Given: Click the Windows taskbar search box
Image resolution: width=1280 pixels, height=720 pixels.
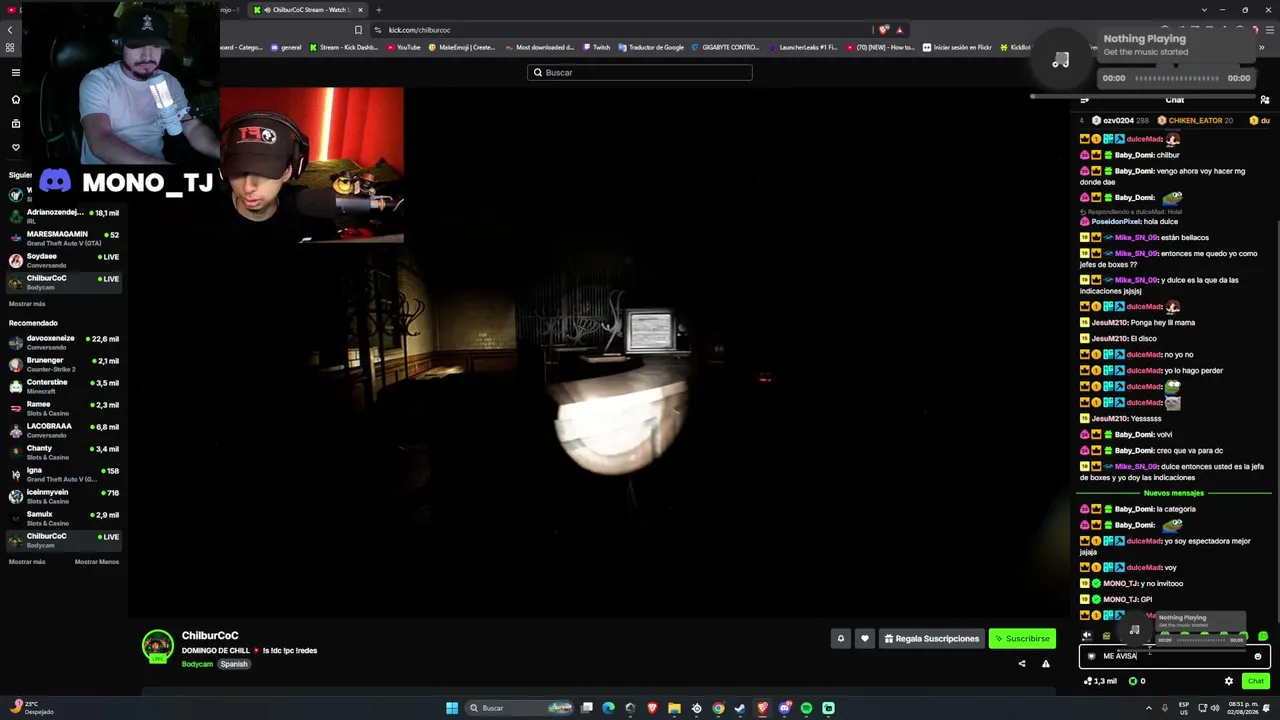Looking at the screenshot, I should point(520,708).
